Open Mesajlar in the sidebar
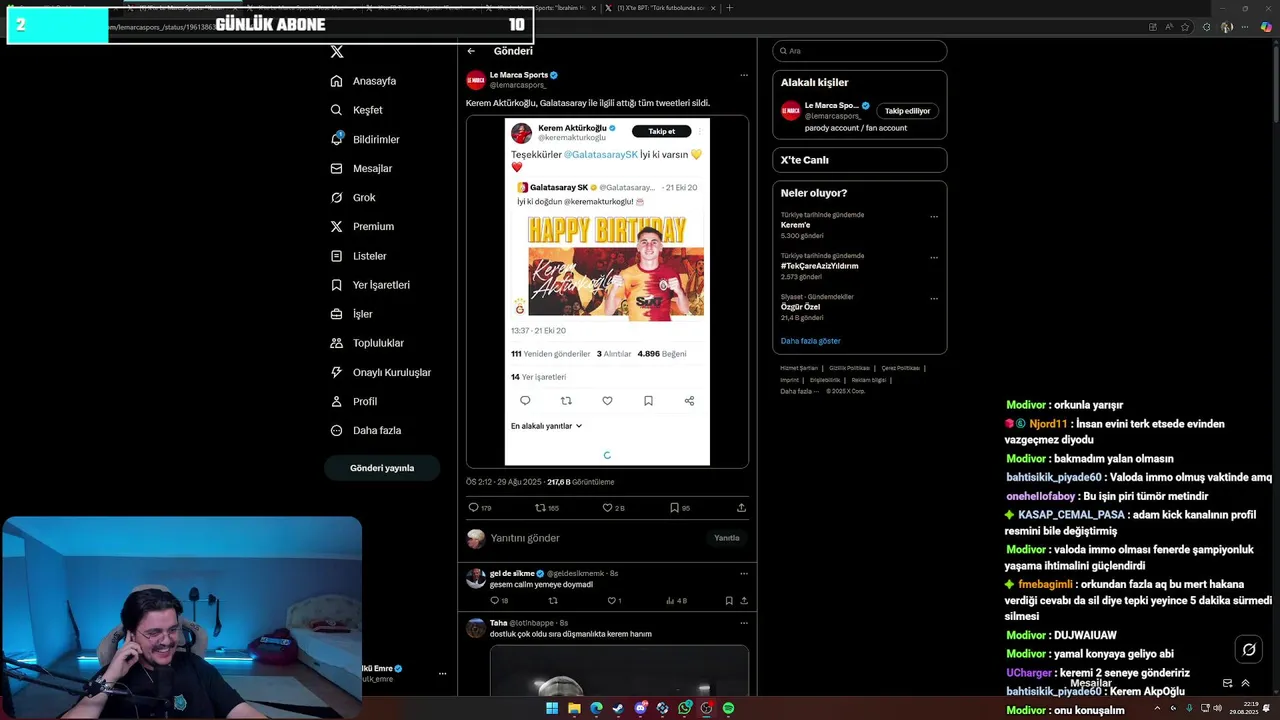Image resolution: width=1280 pixels, height=720 pixels. tap(361, 169)
